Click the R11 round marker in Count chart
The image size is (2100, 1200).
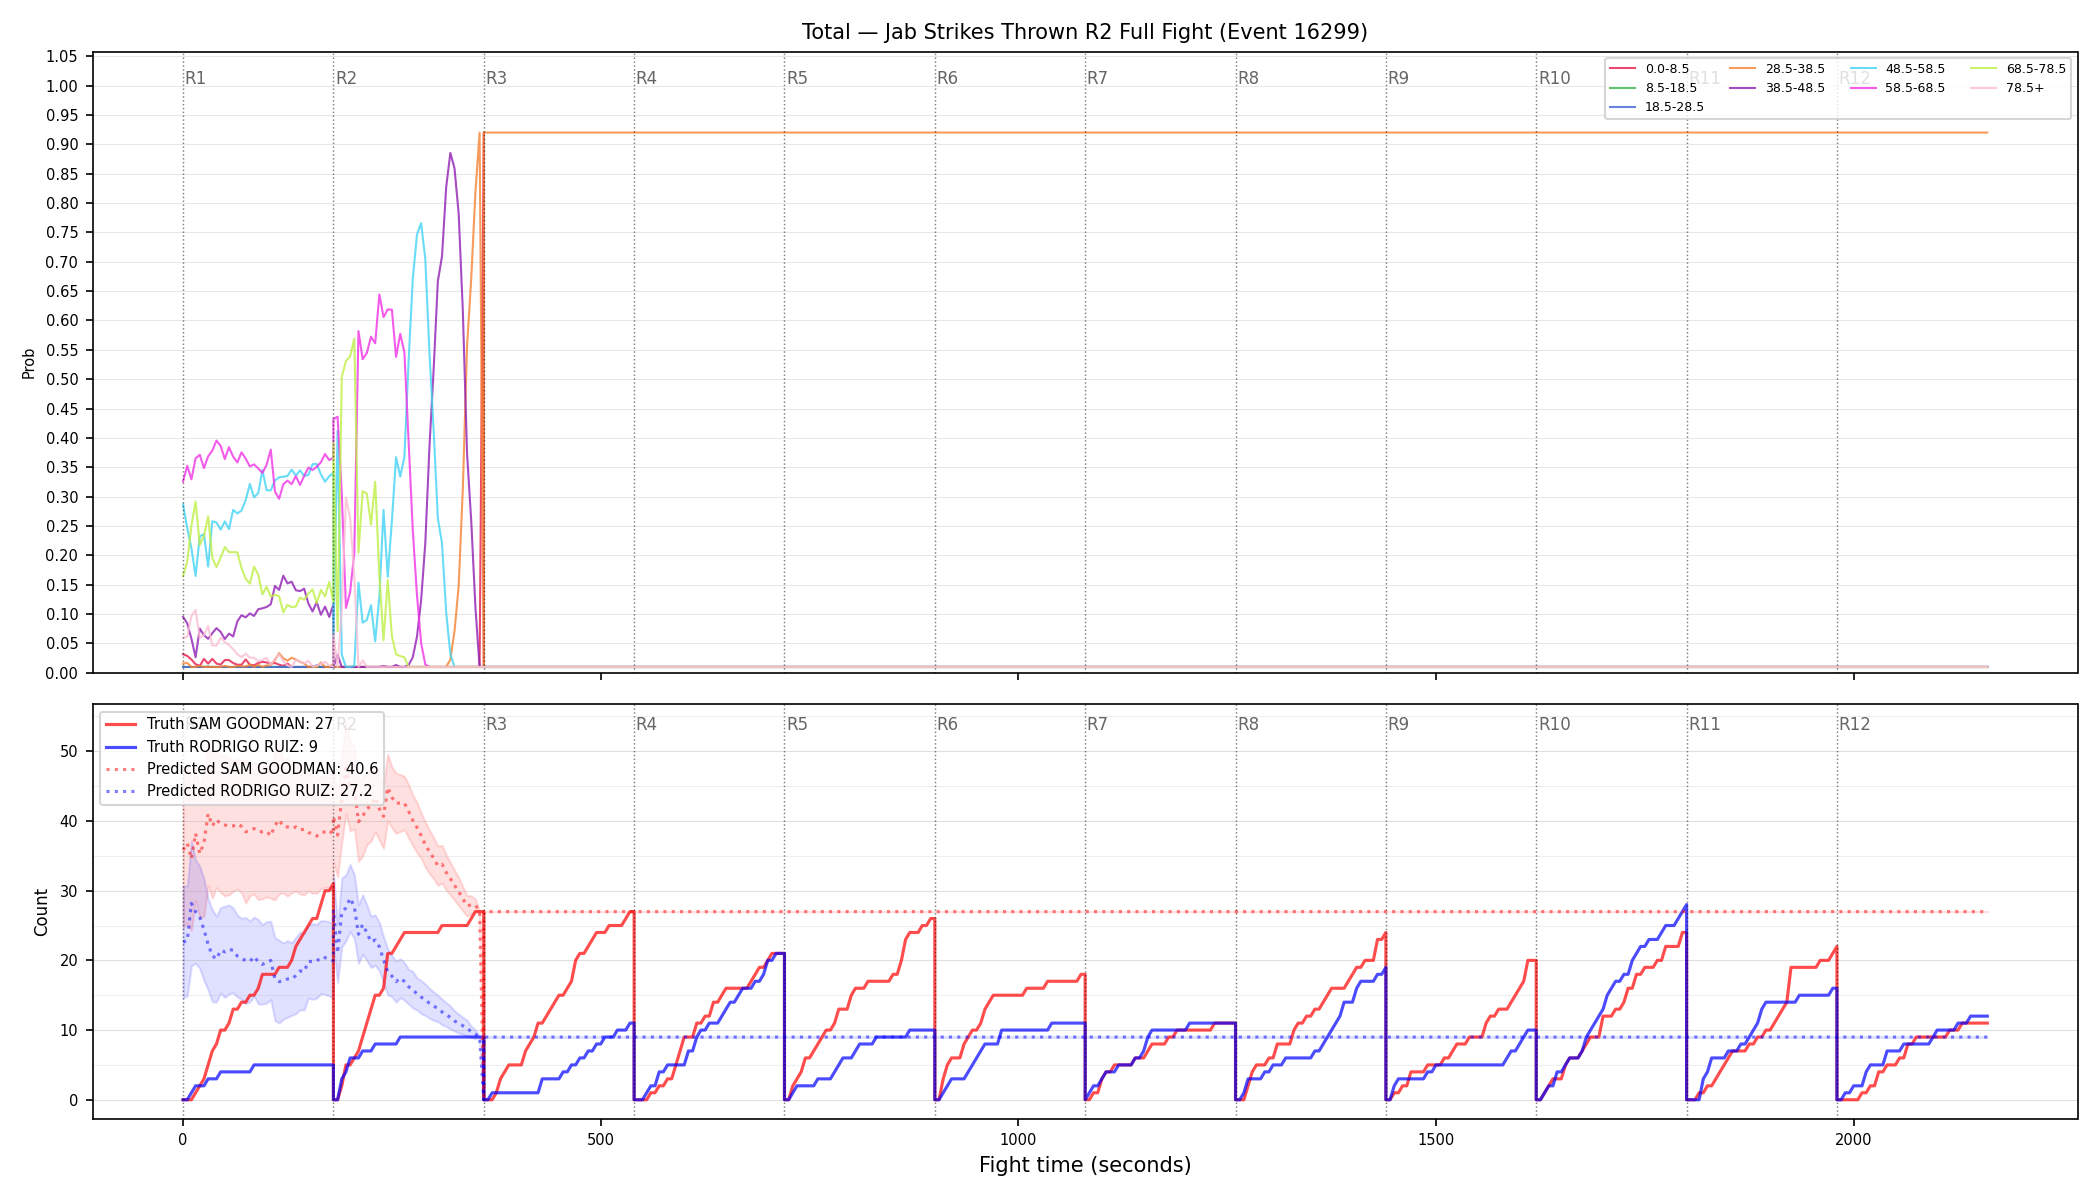1705,724
